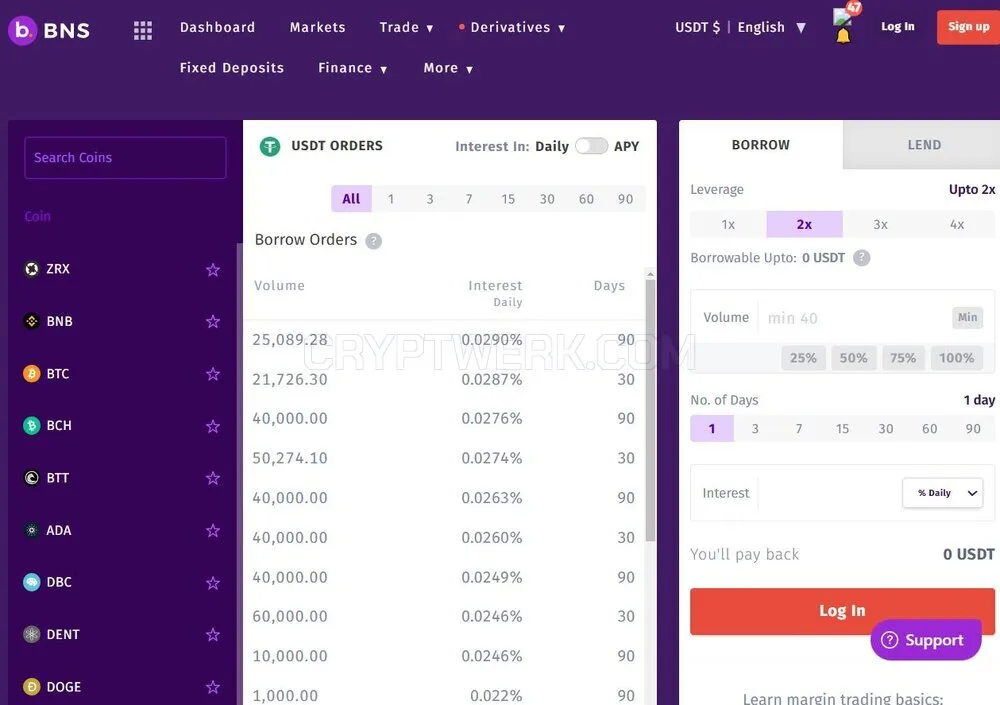Viewport: 1000px width, 705px height.
Task: Click the BNB coin icon
Action: point(31,321)
